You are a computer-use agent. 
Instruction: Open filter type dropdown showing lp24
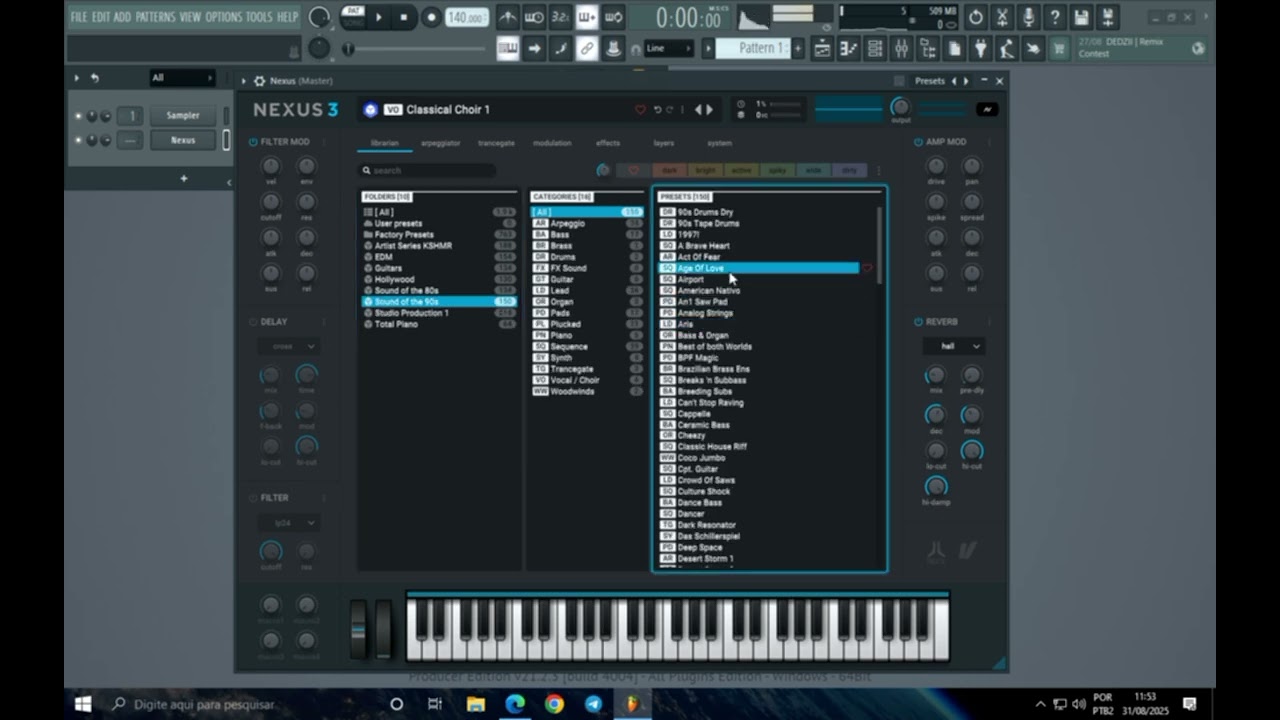click(x=289, y=522)
